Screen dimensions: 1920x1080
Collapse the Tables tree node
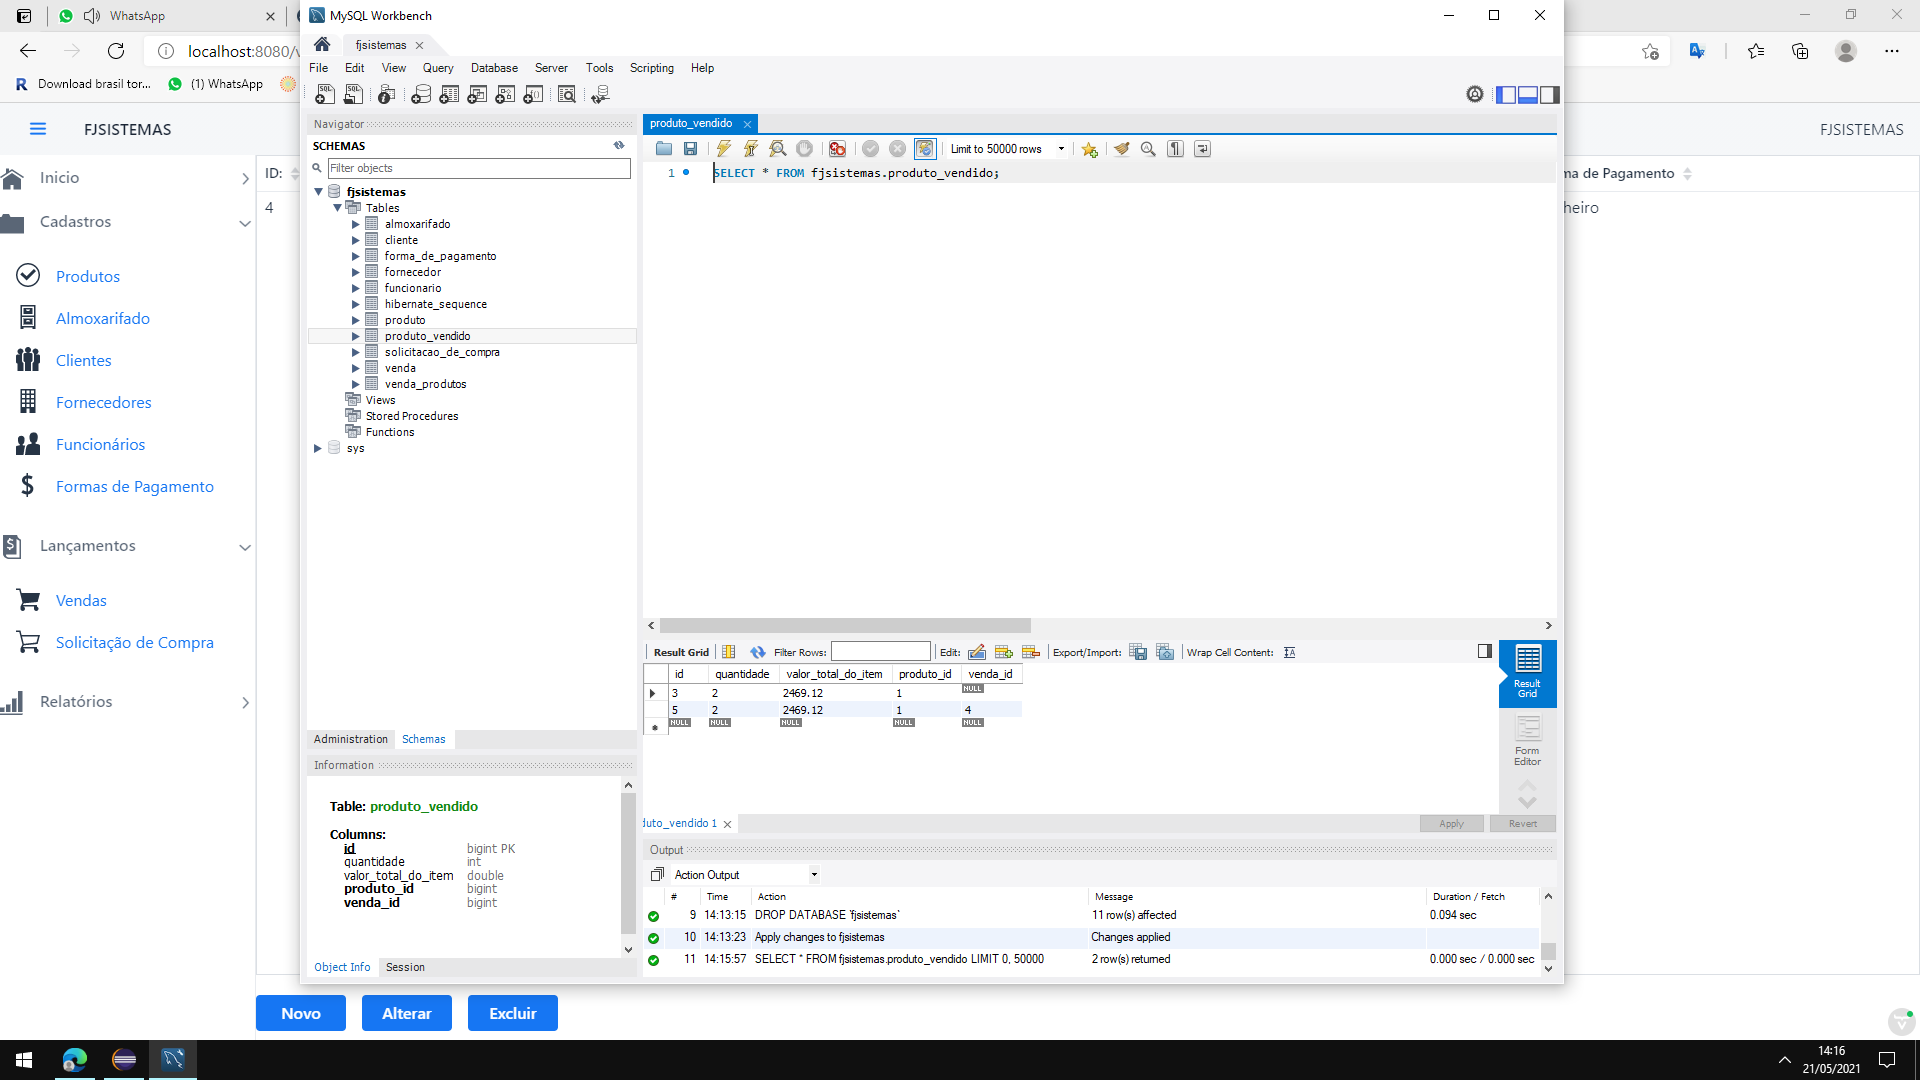pos(337,208)
